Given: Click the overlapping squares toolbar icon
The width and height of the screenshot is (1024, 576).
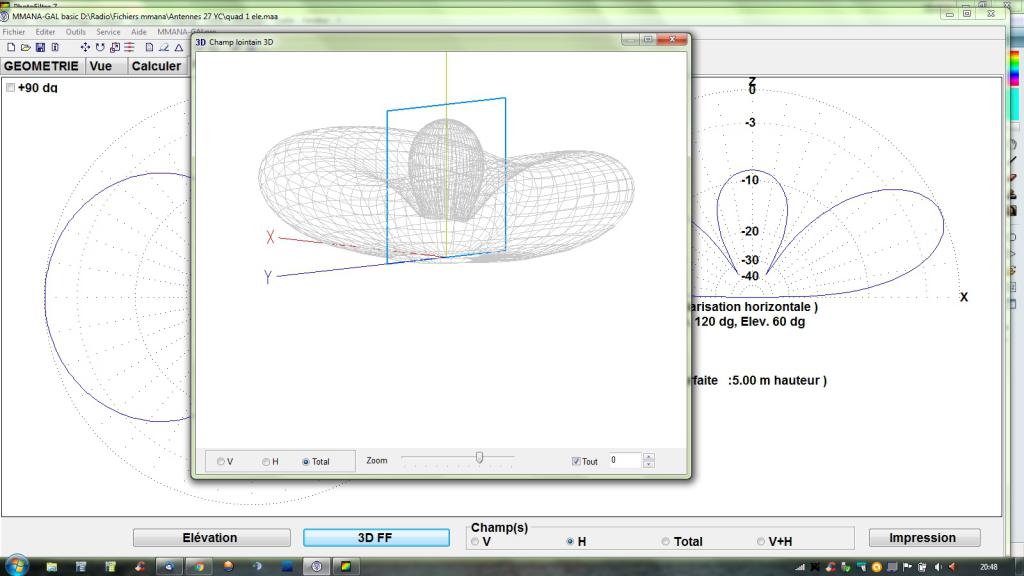Looking at the screenshot, I should click(x=115, y=48).
